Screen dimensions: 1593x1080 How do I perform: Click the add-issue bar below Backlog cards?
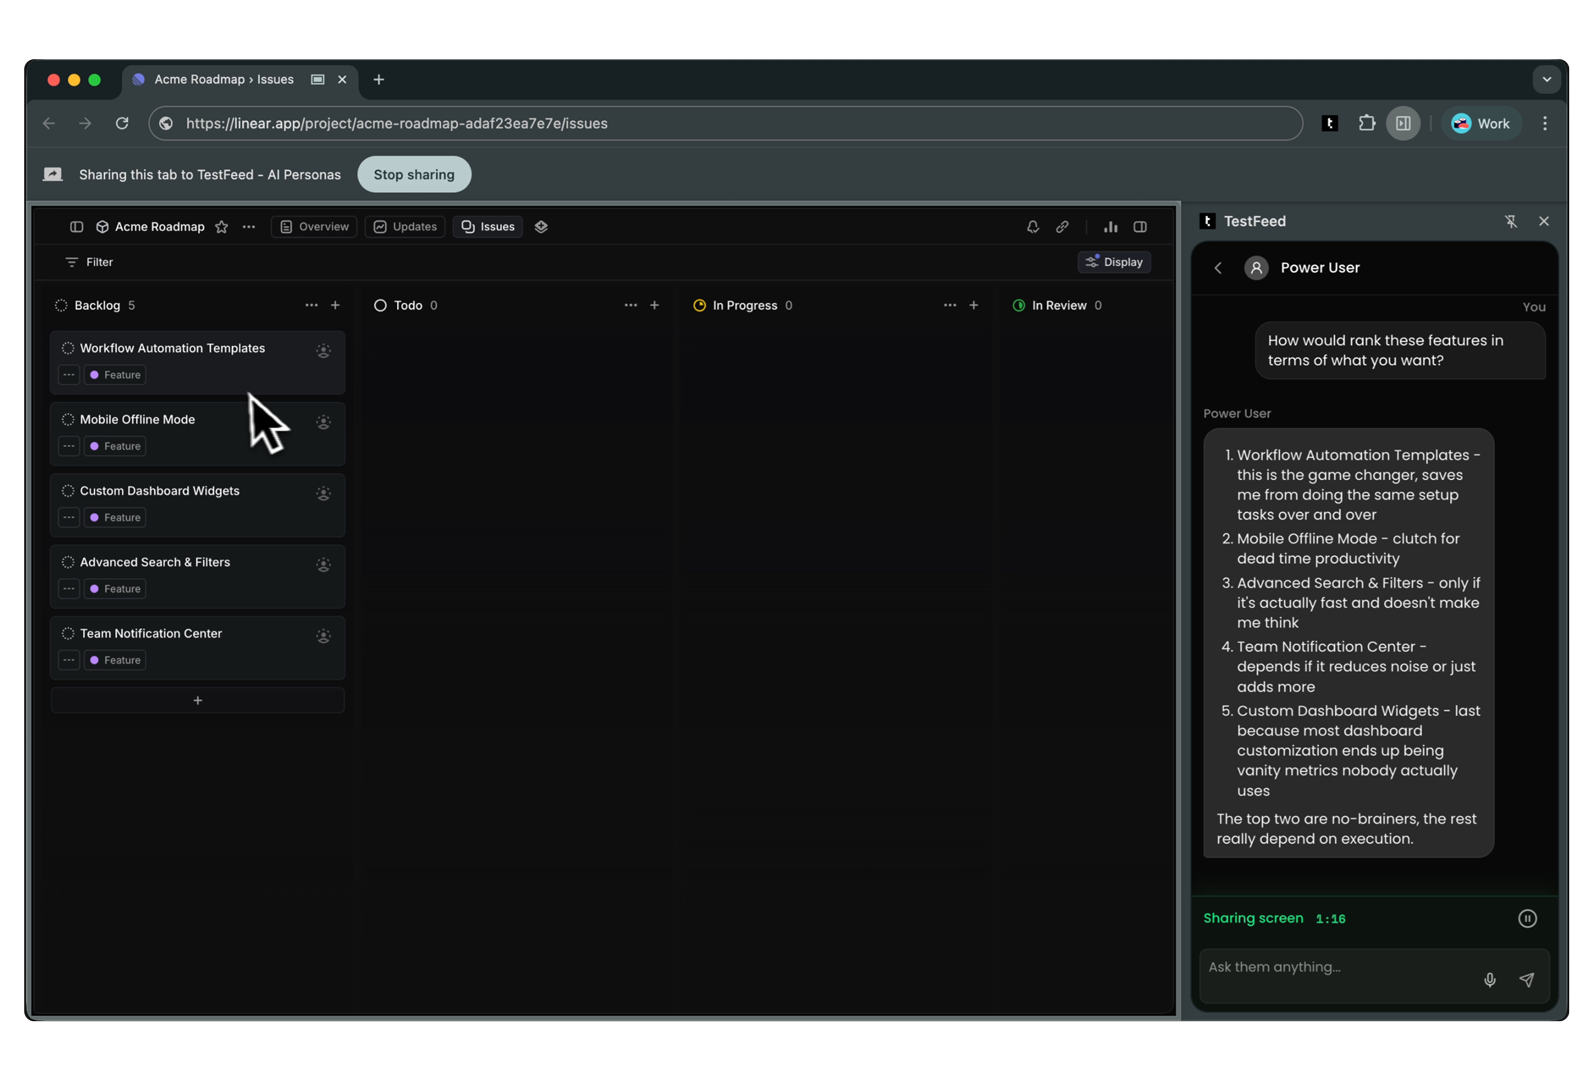point(198,701)
